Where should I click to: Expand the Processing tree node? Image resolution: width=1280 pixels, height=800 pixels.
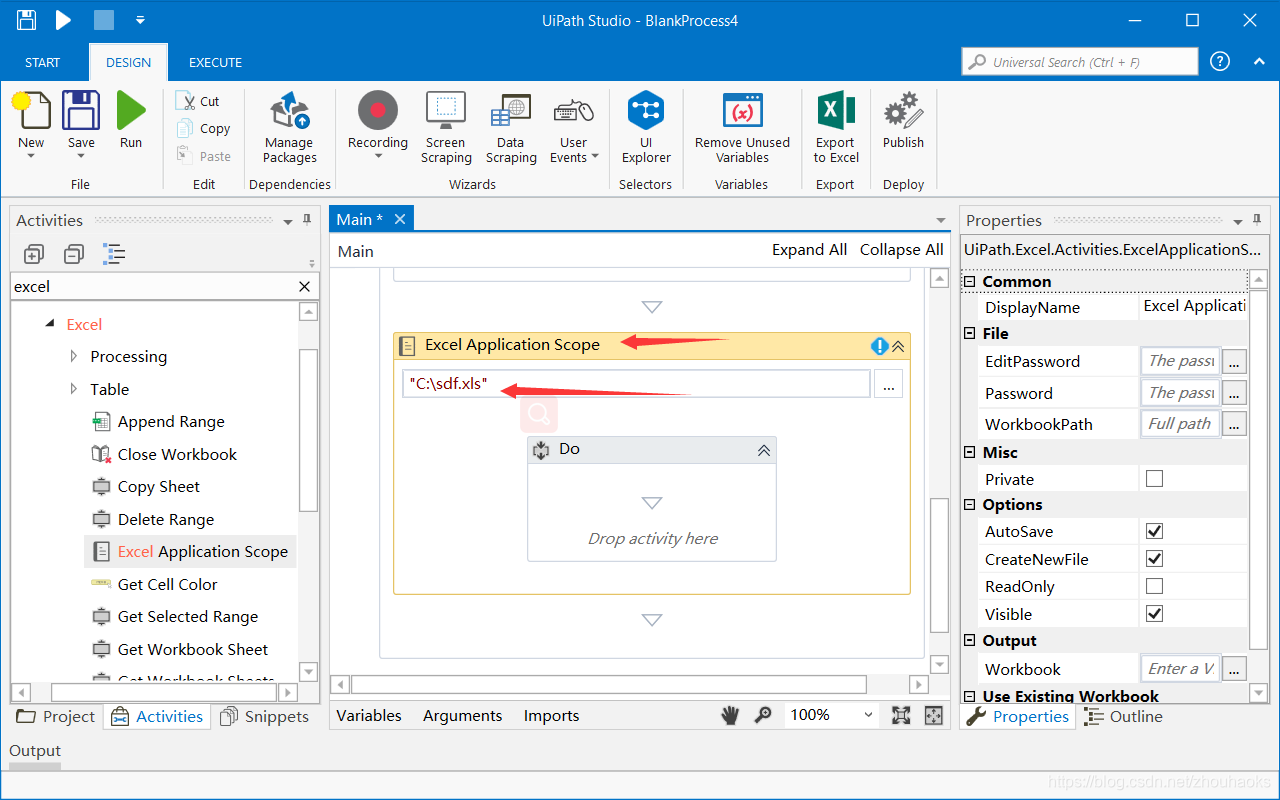[x=74, y=356]
